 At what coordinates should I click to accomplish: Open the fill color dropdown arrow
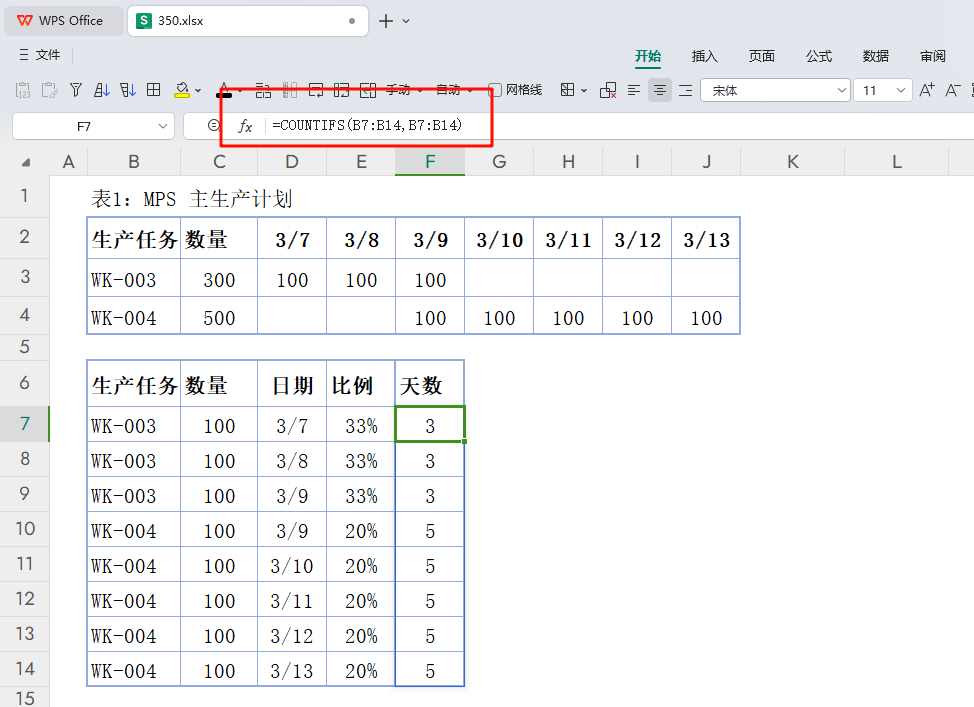(198, 91)
